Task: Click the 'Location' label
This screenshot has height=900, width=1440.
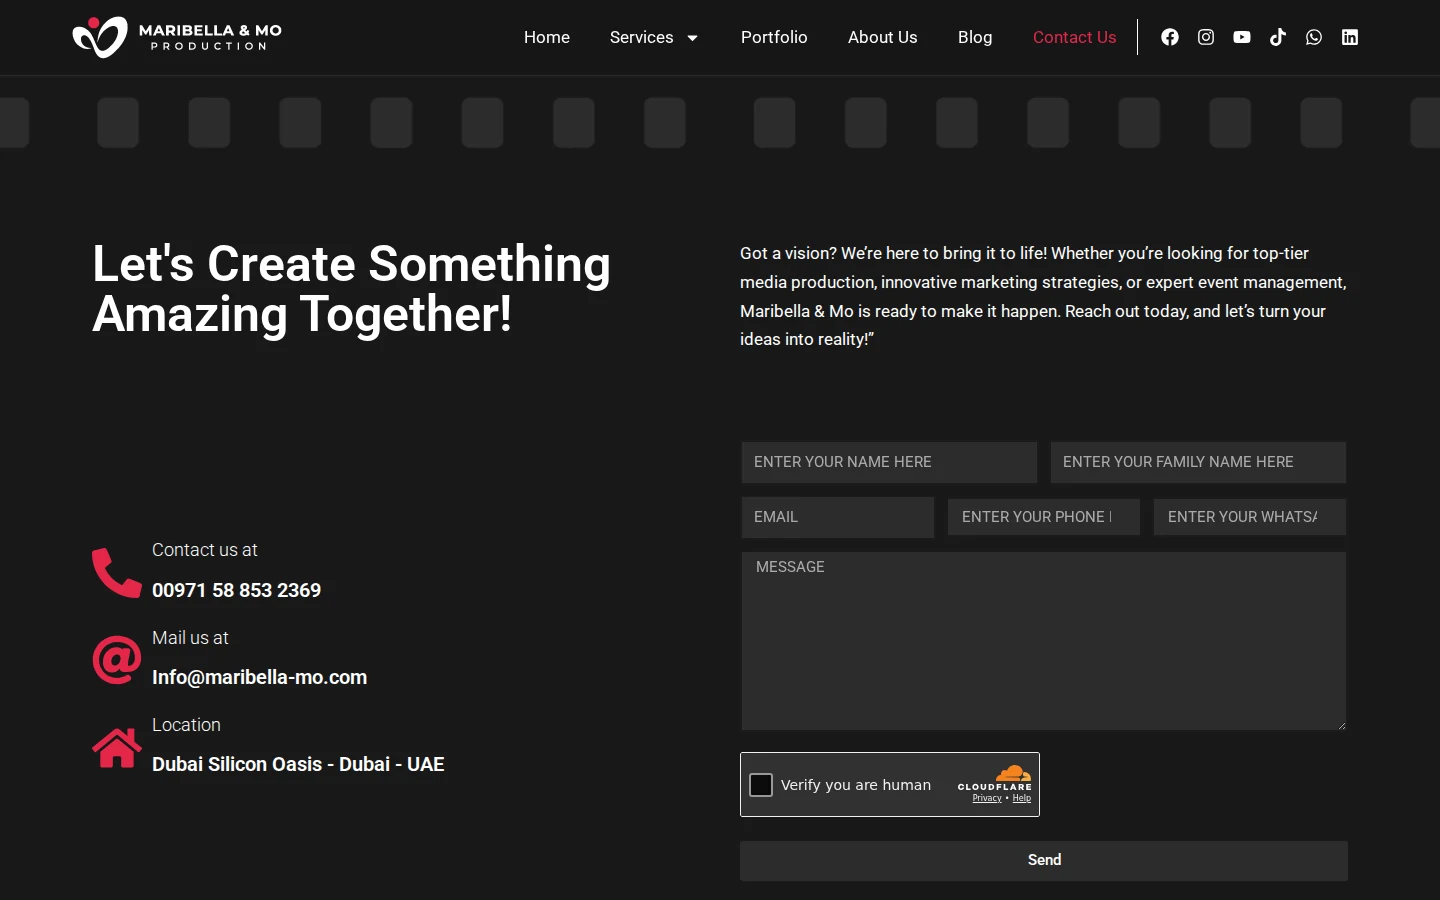Action: pos(186,725)
